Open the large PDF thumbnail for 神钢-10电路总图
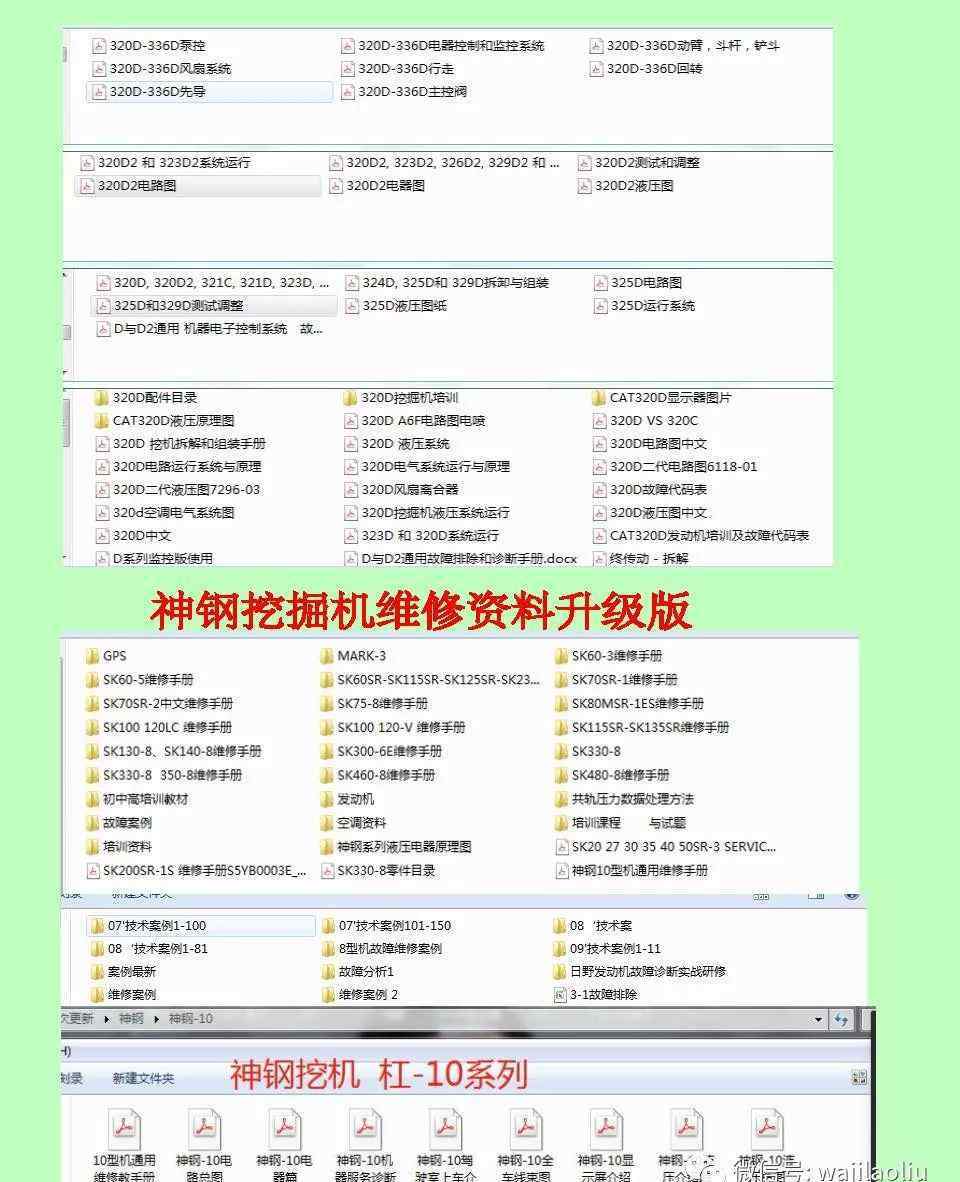Image resolution: width=960 pixels, height=1182 pixels. pos(203,1128)
